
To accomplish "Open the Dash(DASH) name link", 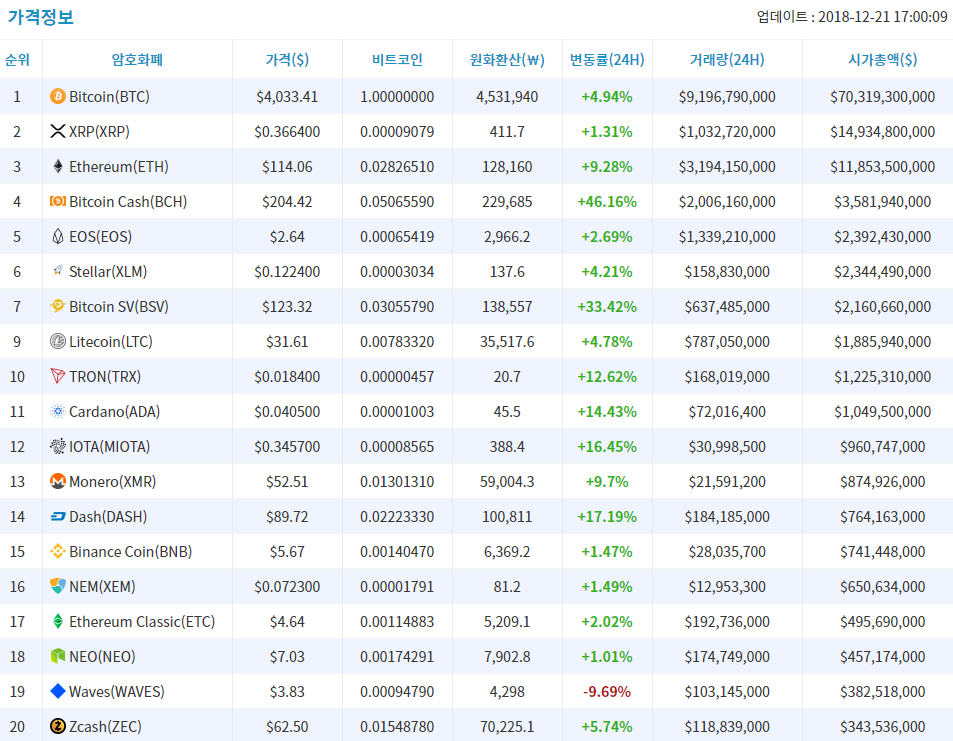I will click(108, 517).
